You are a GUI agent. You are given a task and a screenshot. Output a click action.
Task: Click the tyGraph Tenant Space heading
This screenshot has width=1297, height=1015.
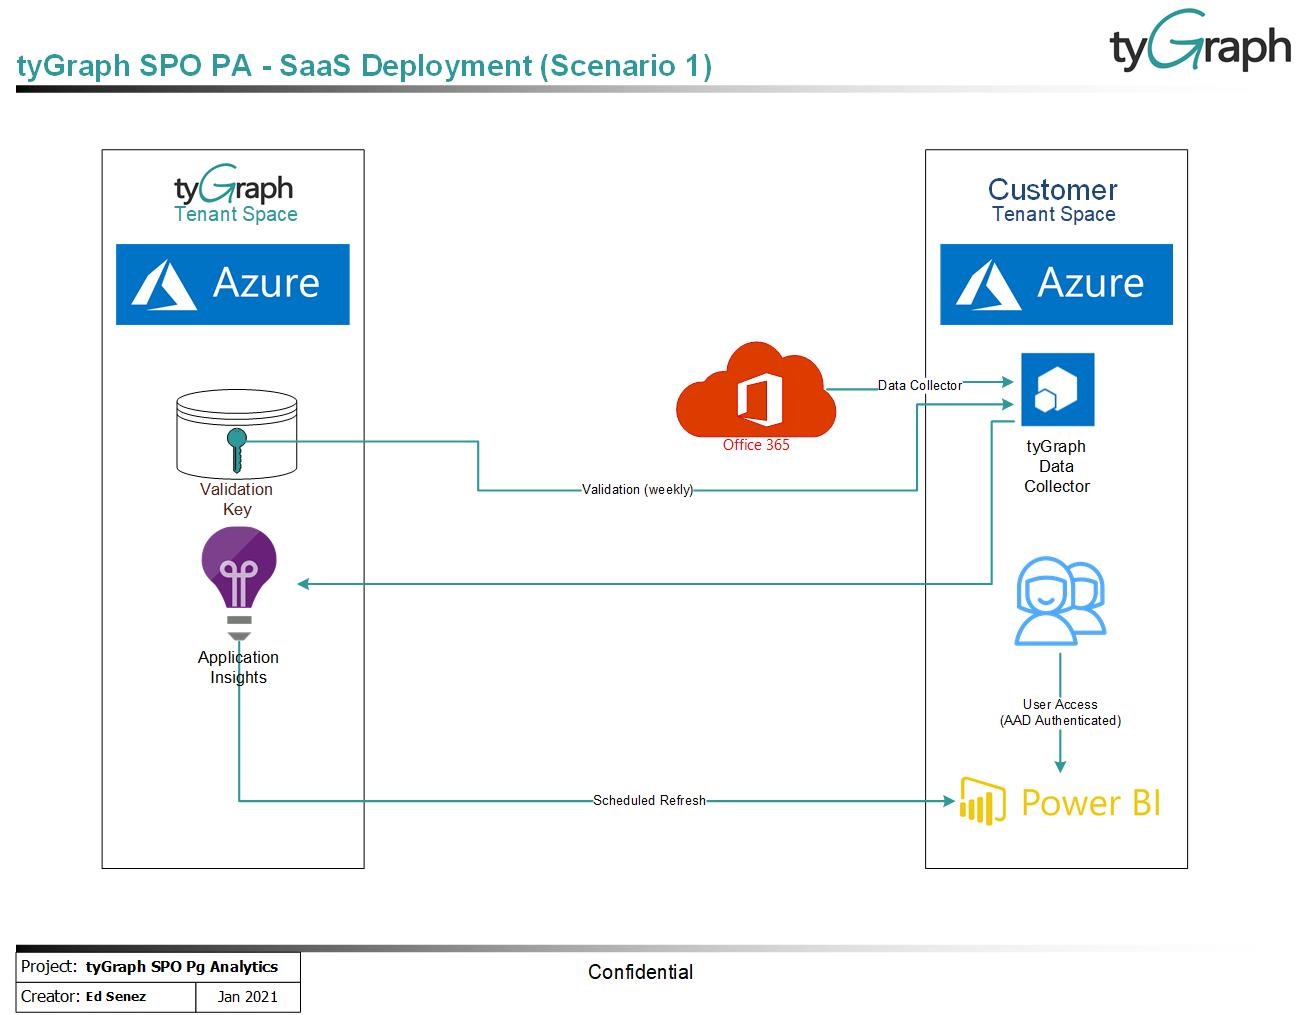(235, 196)
